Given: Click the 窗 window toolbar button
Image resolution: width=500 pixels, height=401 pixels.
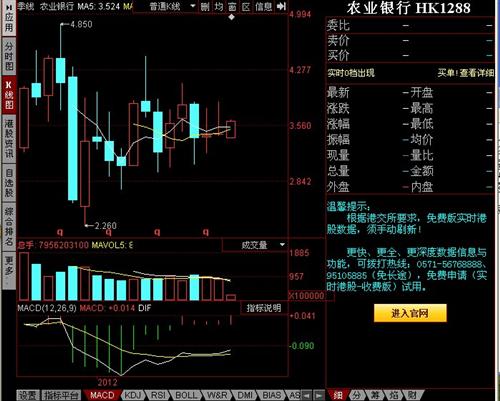Looking at the screenshot, I should pos(232,6).
